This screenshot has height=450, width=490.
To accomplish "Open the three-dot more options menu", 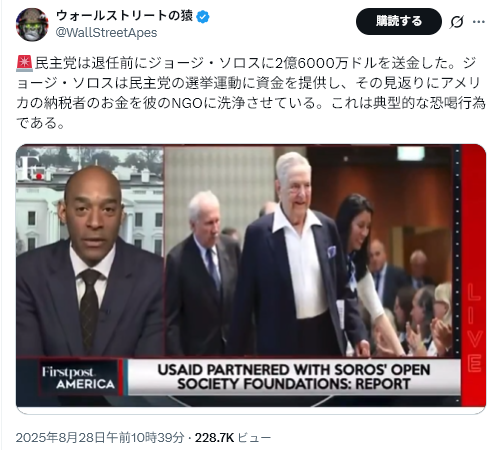I will (x=478, y=22).
